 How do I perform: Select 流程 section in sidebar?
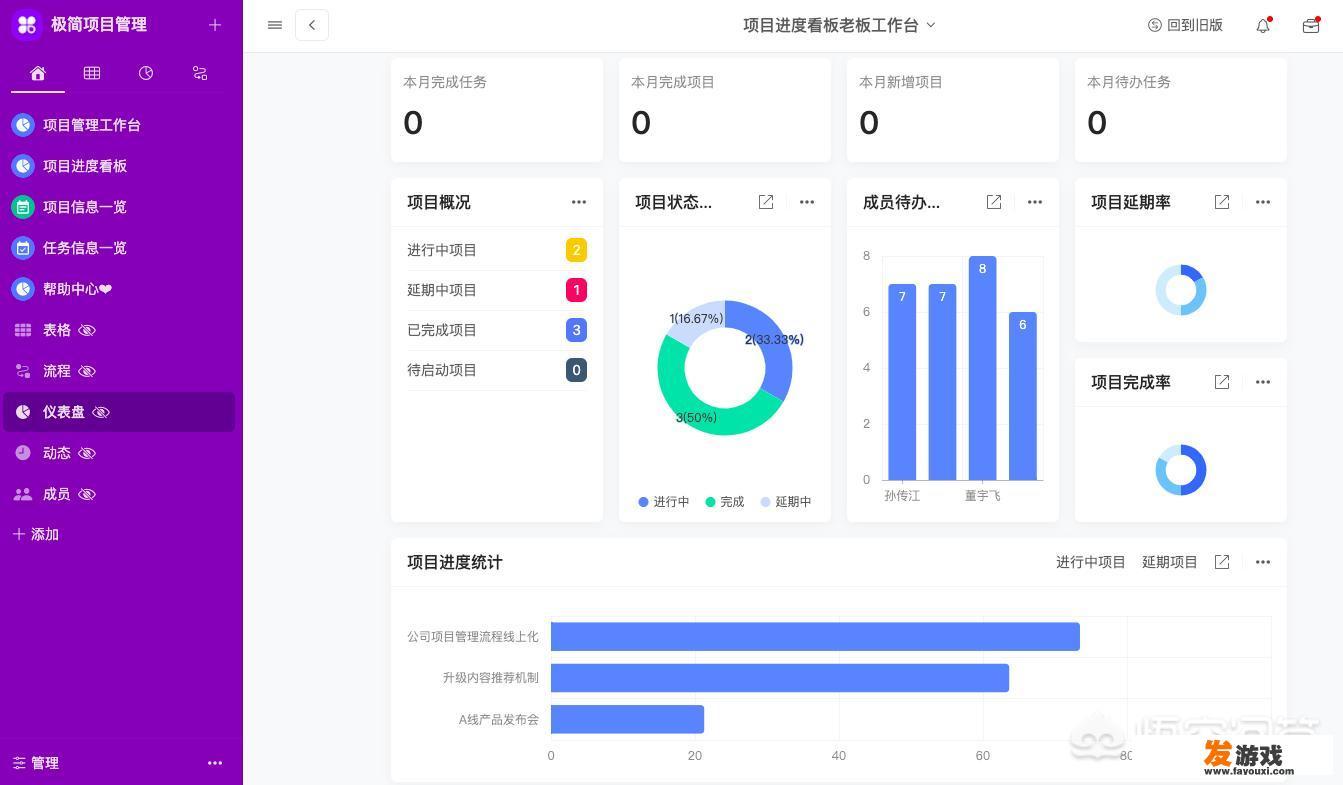(x=119, y=371)
